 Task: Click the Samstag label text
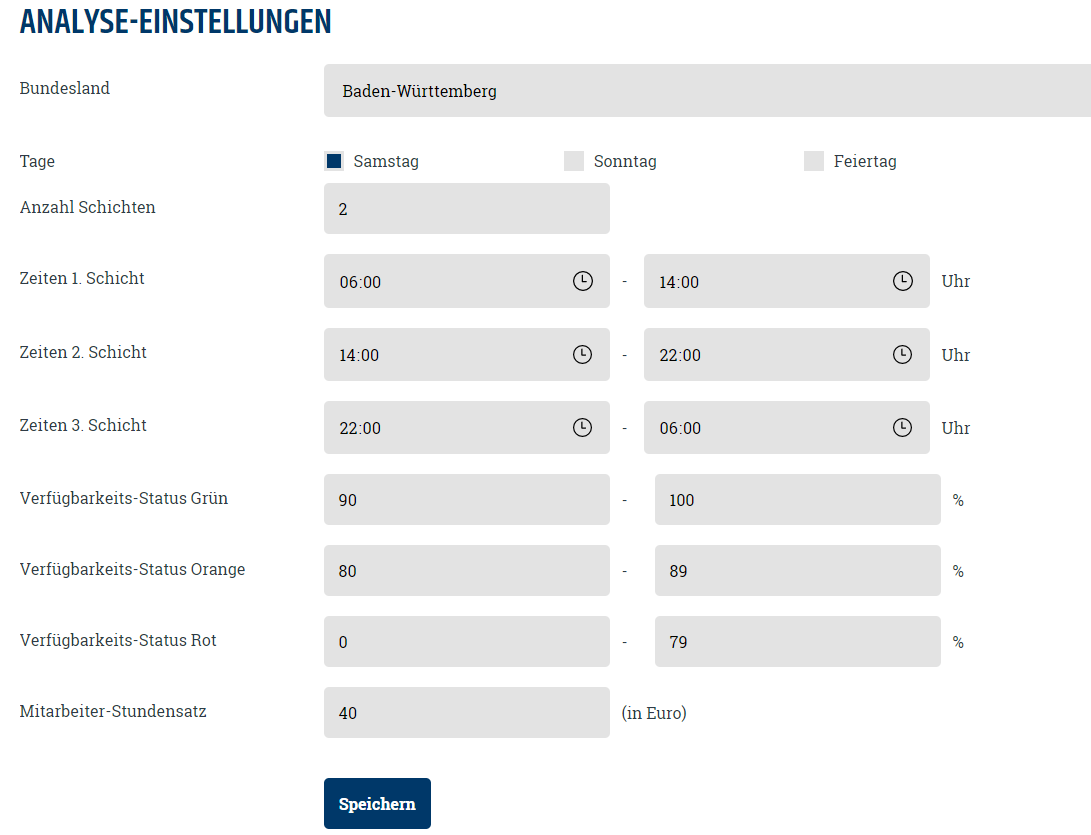pyautogui.click(x=386, y=161)
